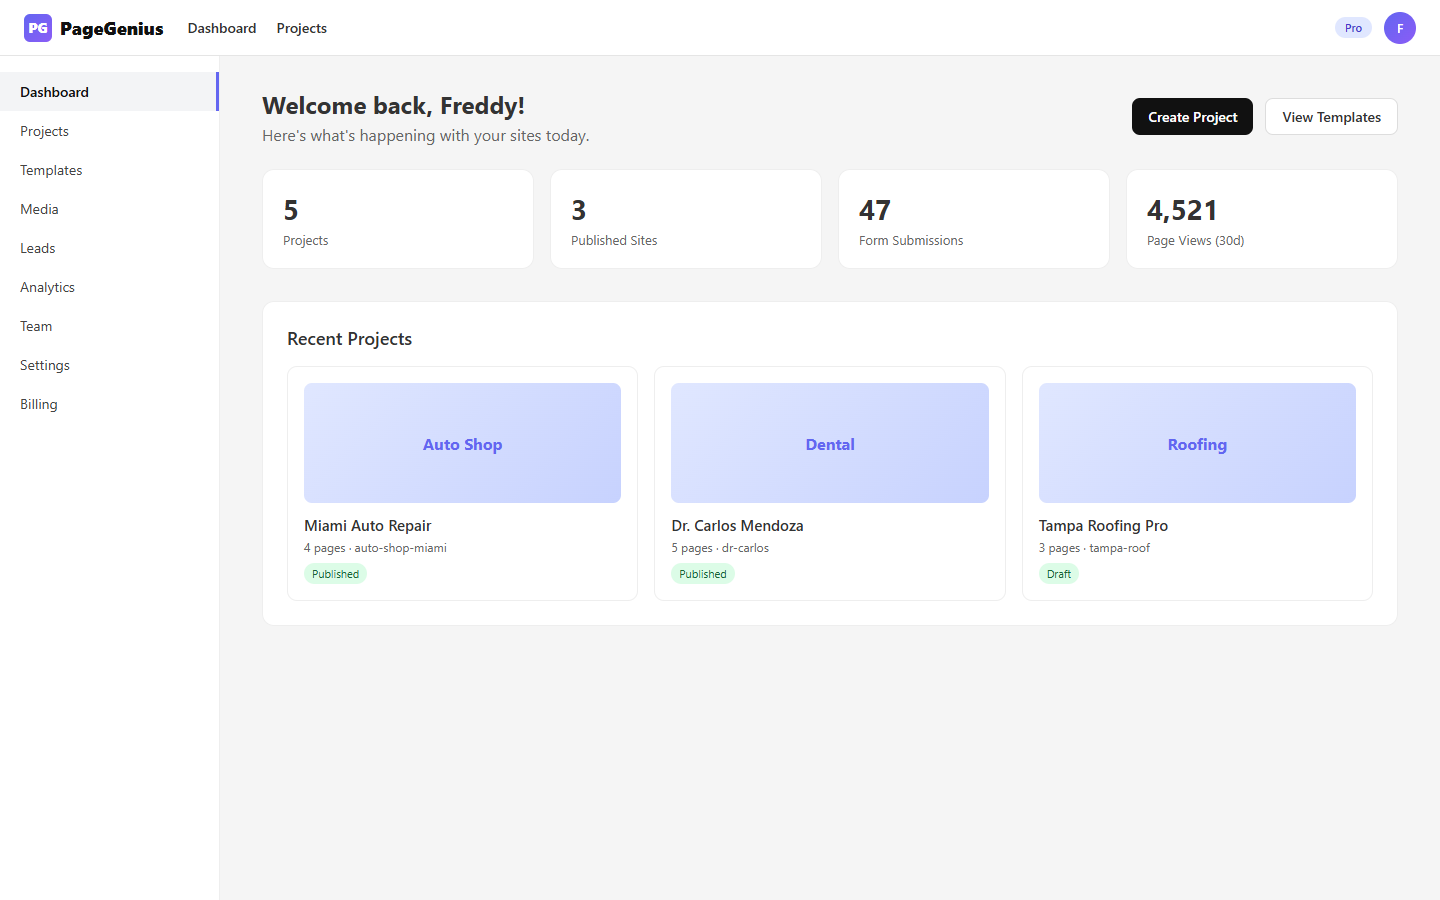Open the 3 Published Sites stat card

coord(686,219)
